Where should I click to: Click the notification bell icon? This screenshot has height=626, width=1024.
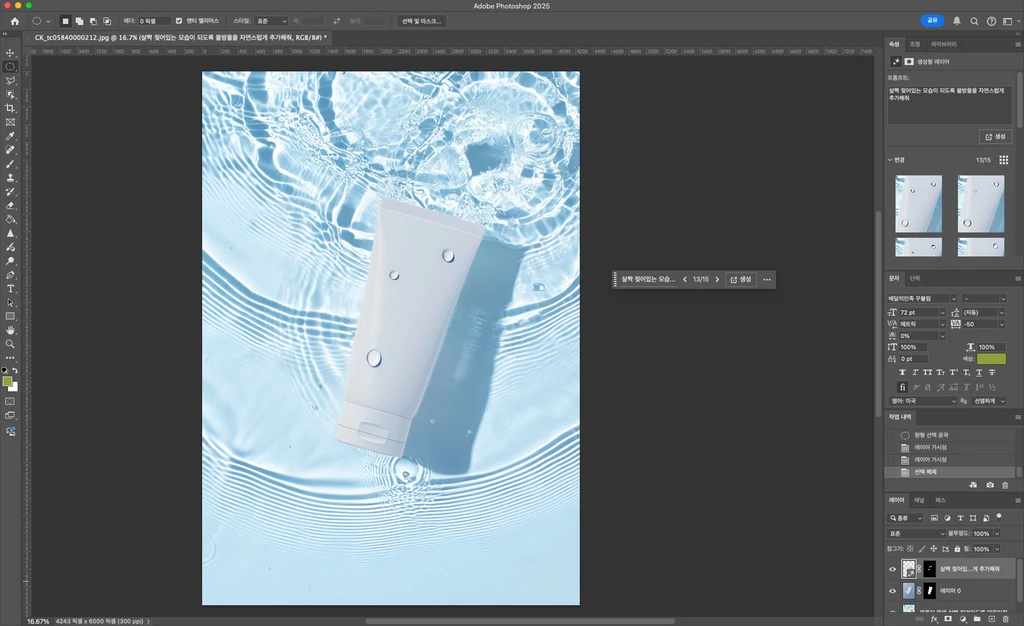(957, 21)
